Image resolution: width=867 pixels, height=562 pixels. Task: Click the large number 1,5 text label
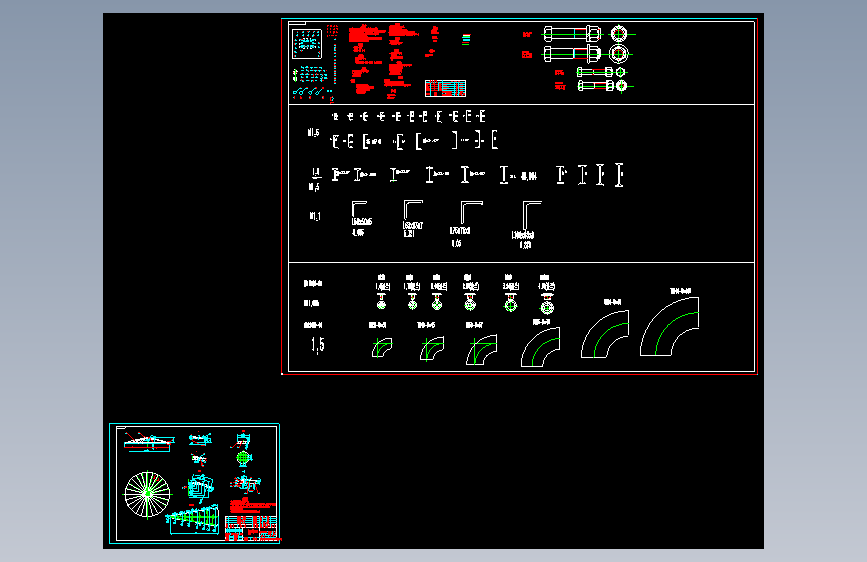coord(318,345)
